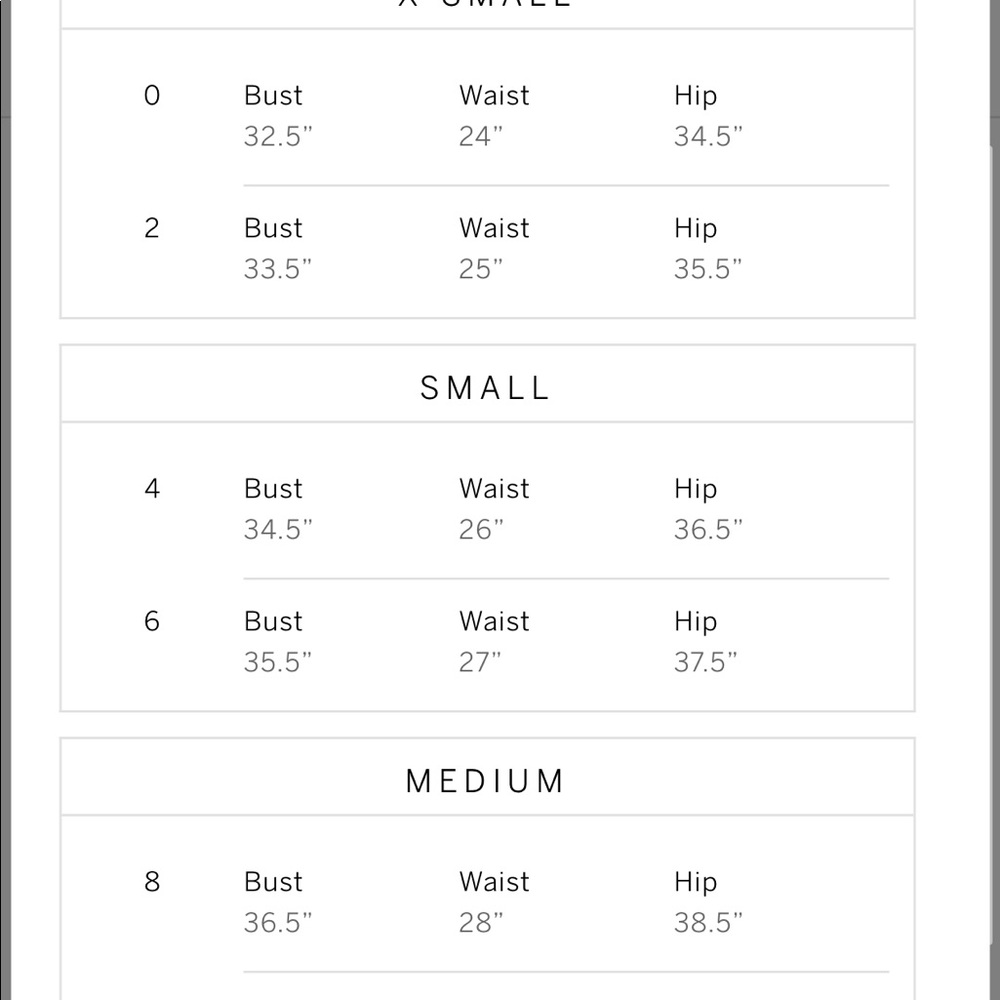
Task: Click the 38.5" hip value
Action: pyautogui.click(x=709, y=923)
